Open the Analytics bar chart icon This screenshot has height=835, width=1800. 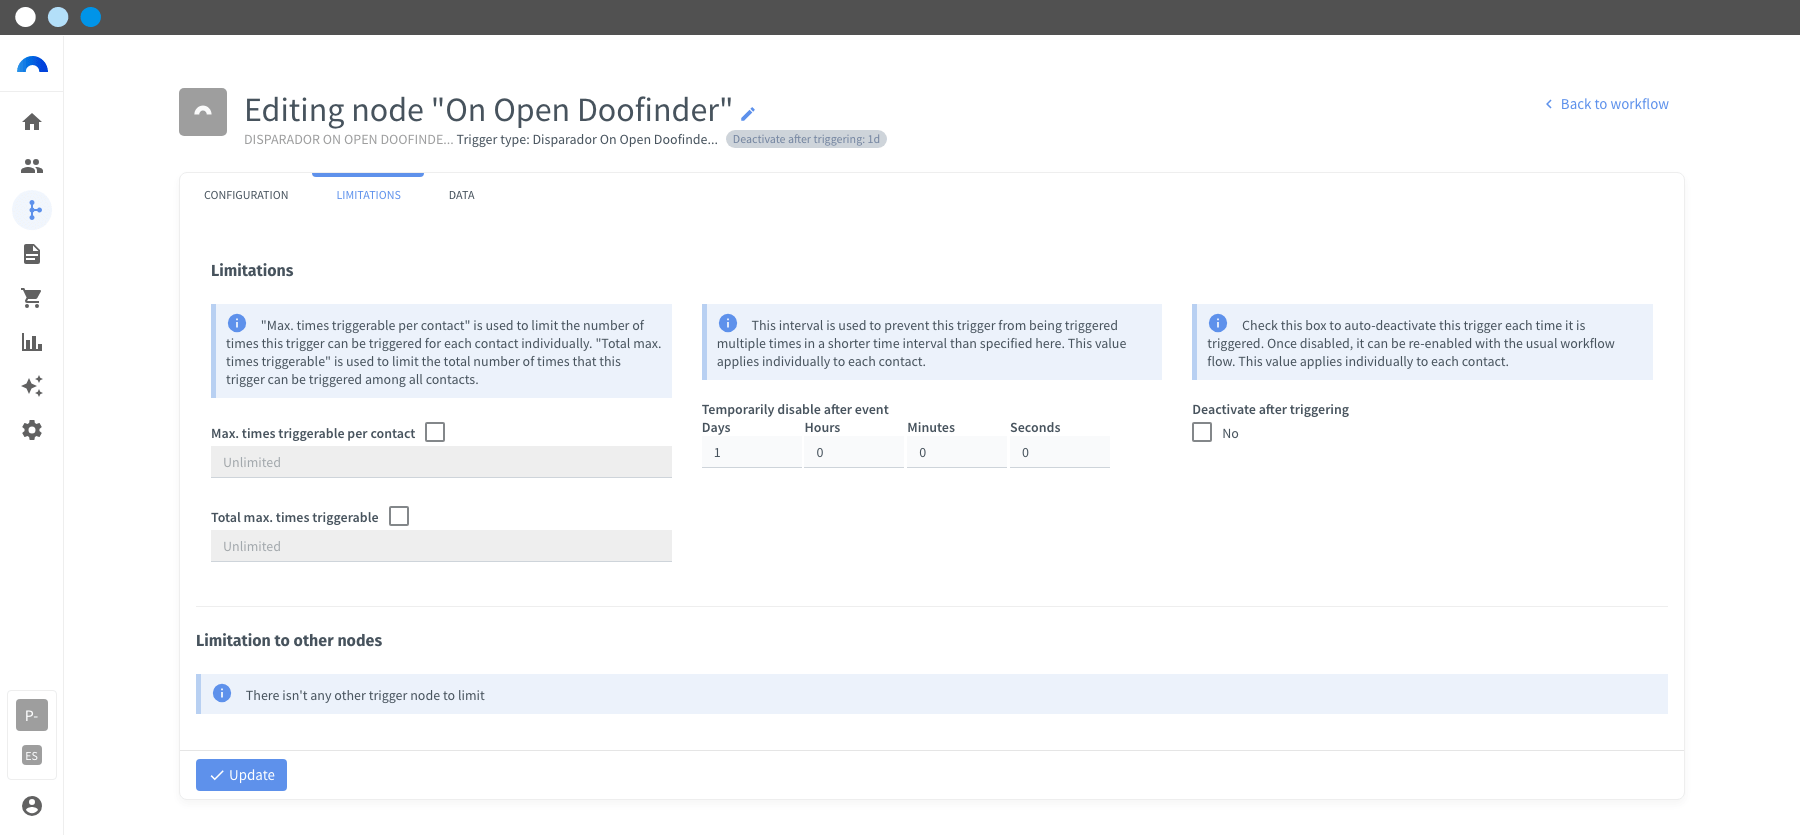tap(32, 342)
